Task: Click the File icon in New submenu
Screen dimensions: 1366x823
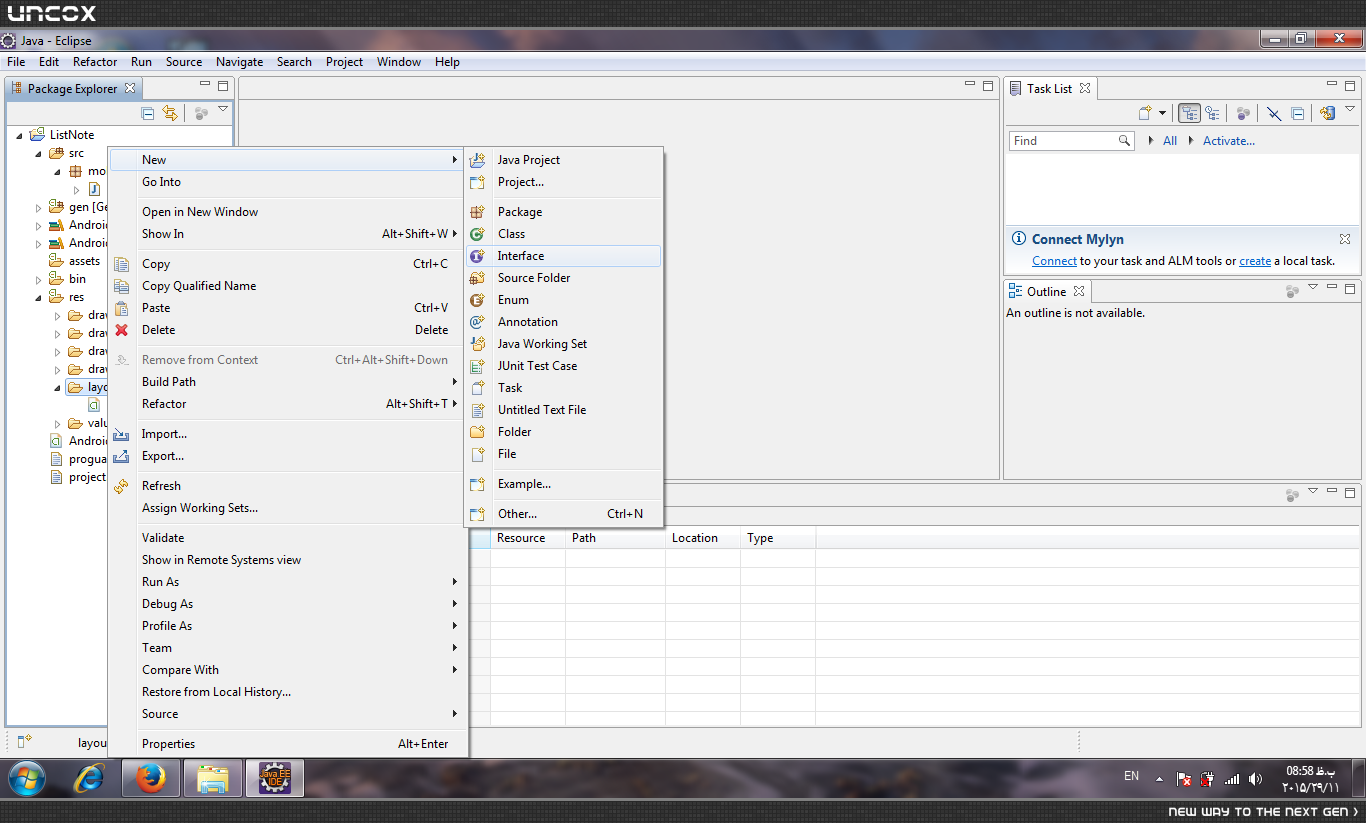Action: pos(478,454)
